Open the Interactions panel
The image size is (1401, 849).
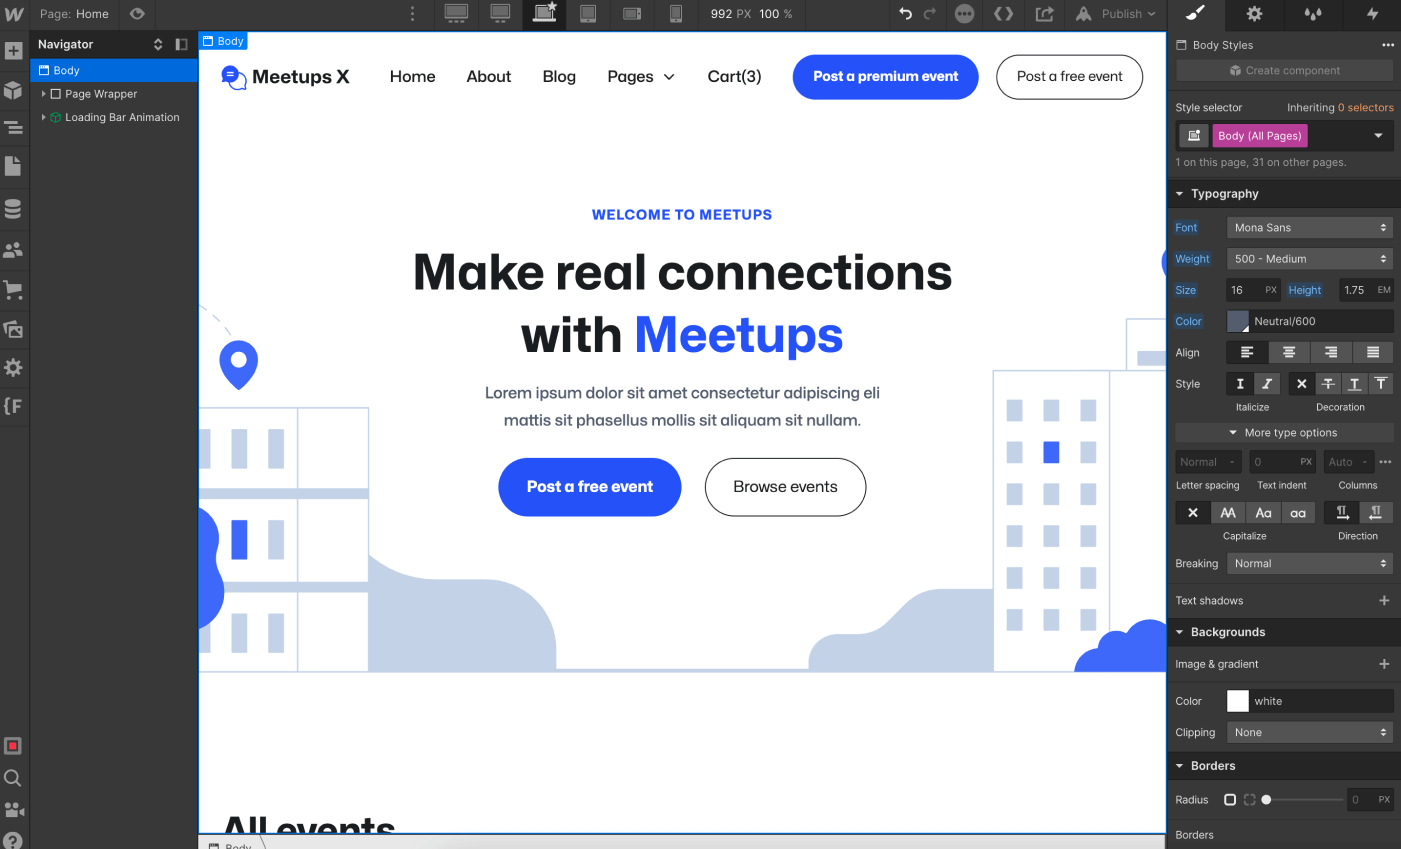point(1370,15)
